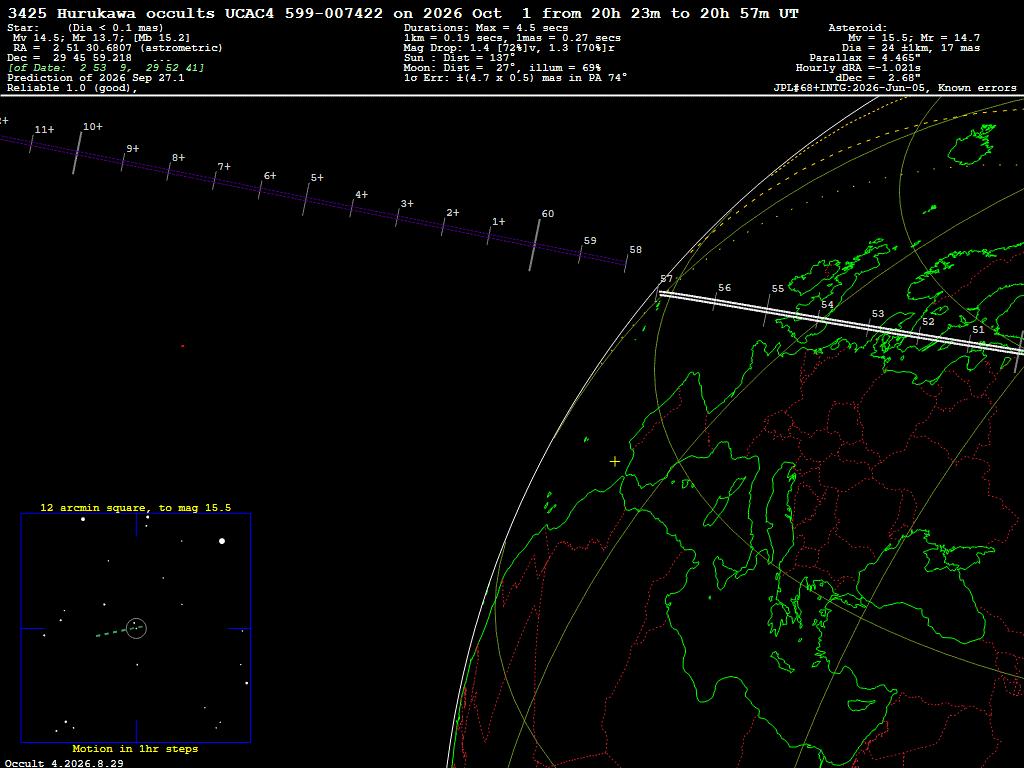Click the Iceland outline on the map
The image size is (1024, 768).
pos(972,145)
